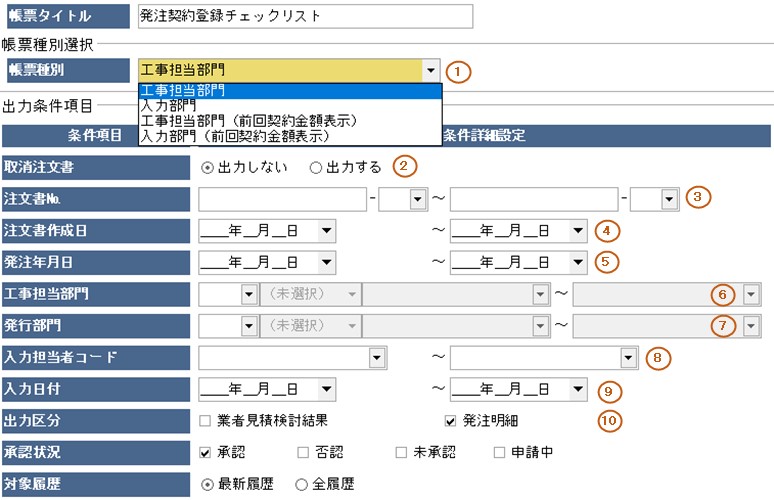
Task: Open the ending 注文書No. suffix dropdown
Action: pos(669,199)
